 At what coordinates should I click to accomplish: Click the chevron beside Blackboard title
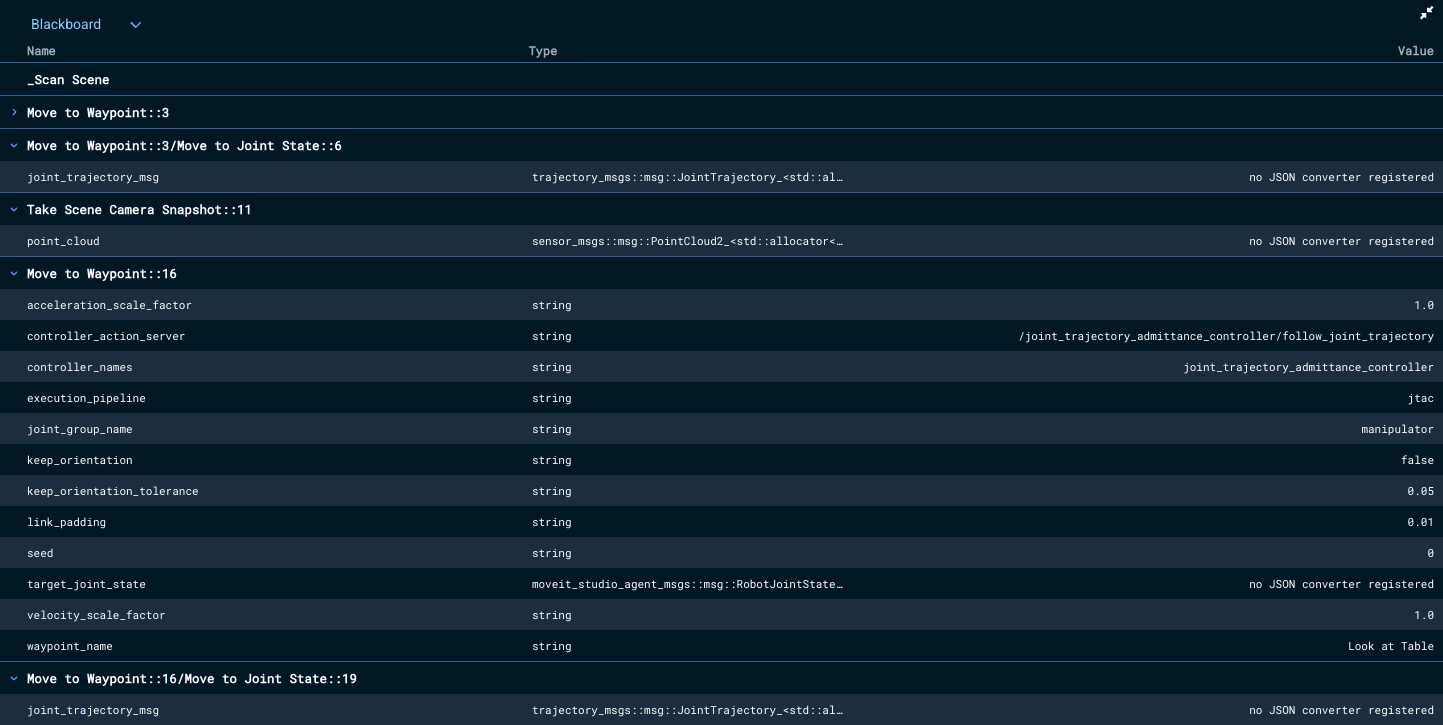click(135, 24)
